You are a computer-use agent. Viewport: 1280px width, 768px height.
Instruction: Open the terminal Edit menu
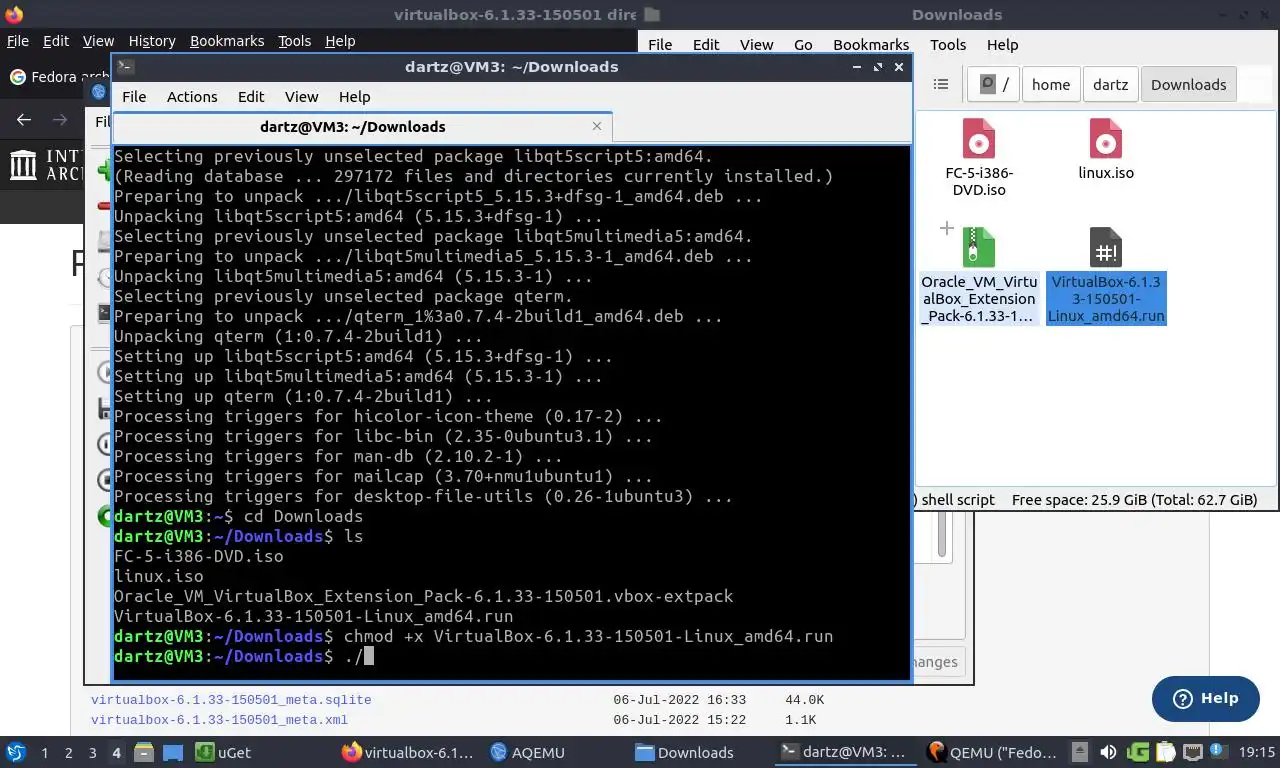[x=251, y=97]
